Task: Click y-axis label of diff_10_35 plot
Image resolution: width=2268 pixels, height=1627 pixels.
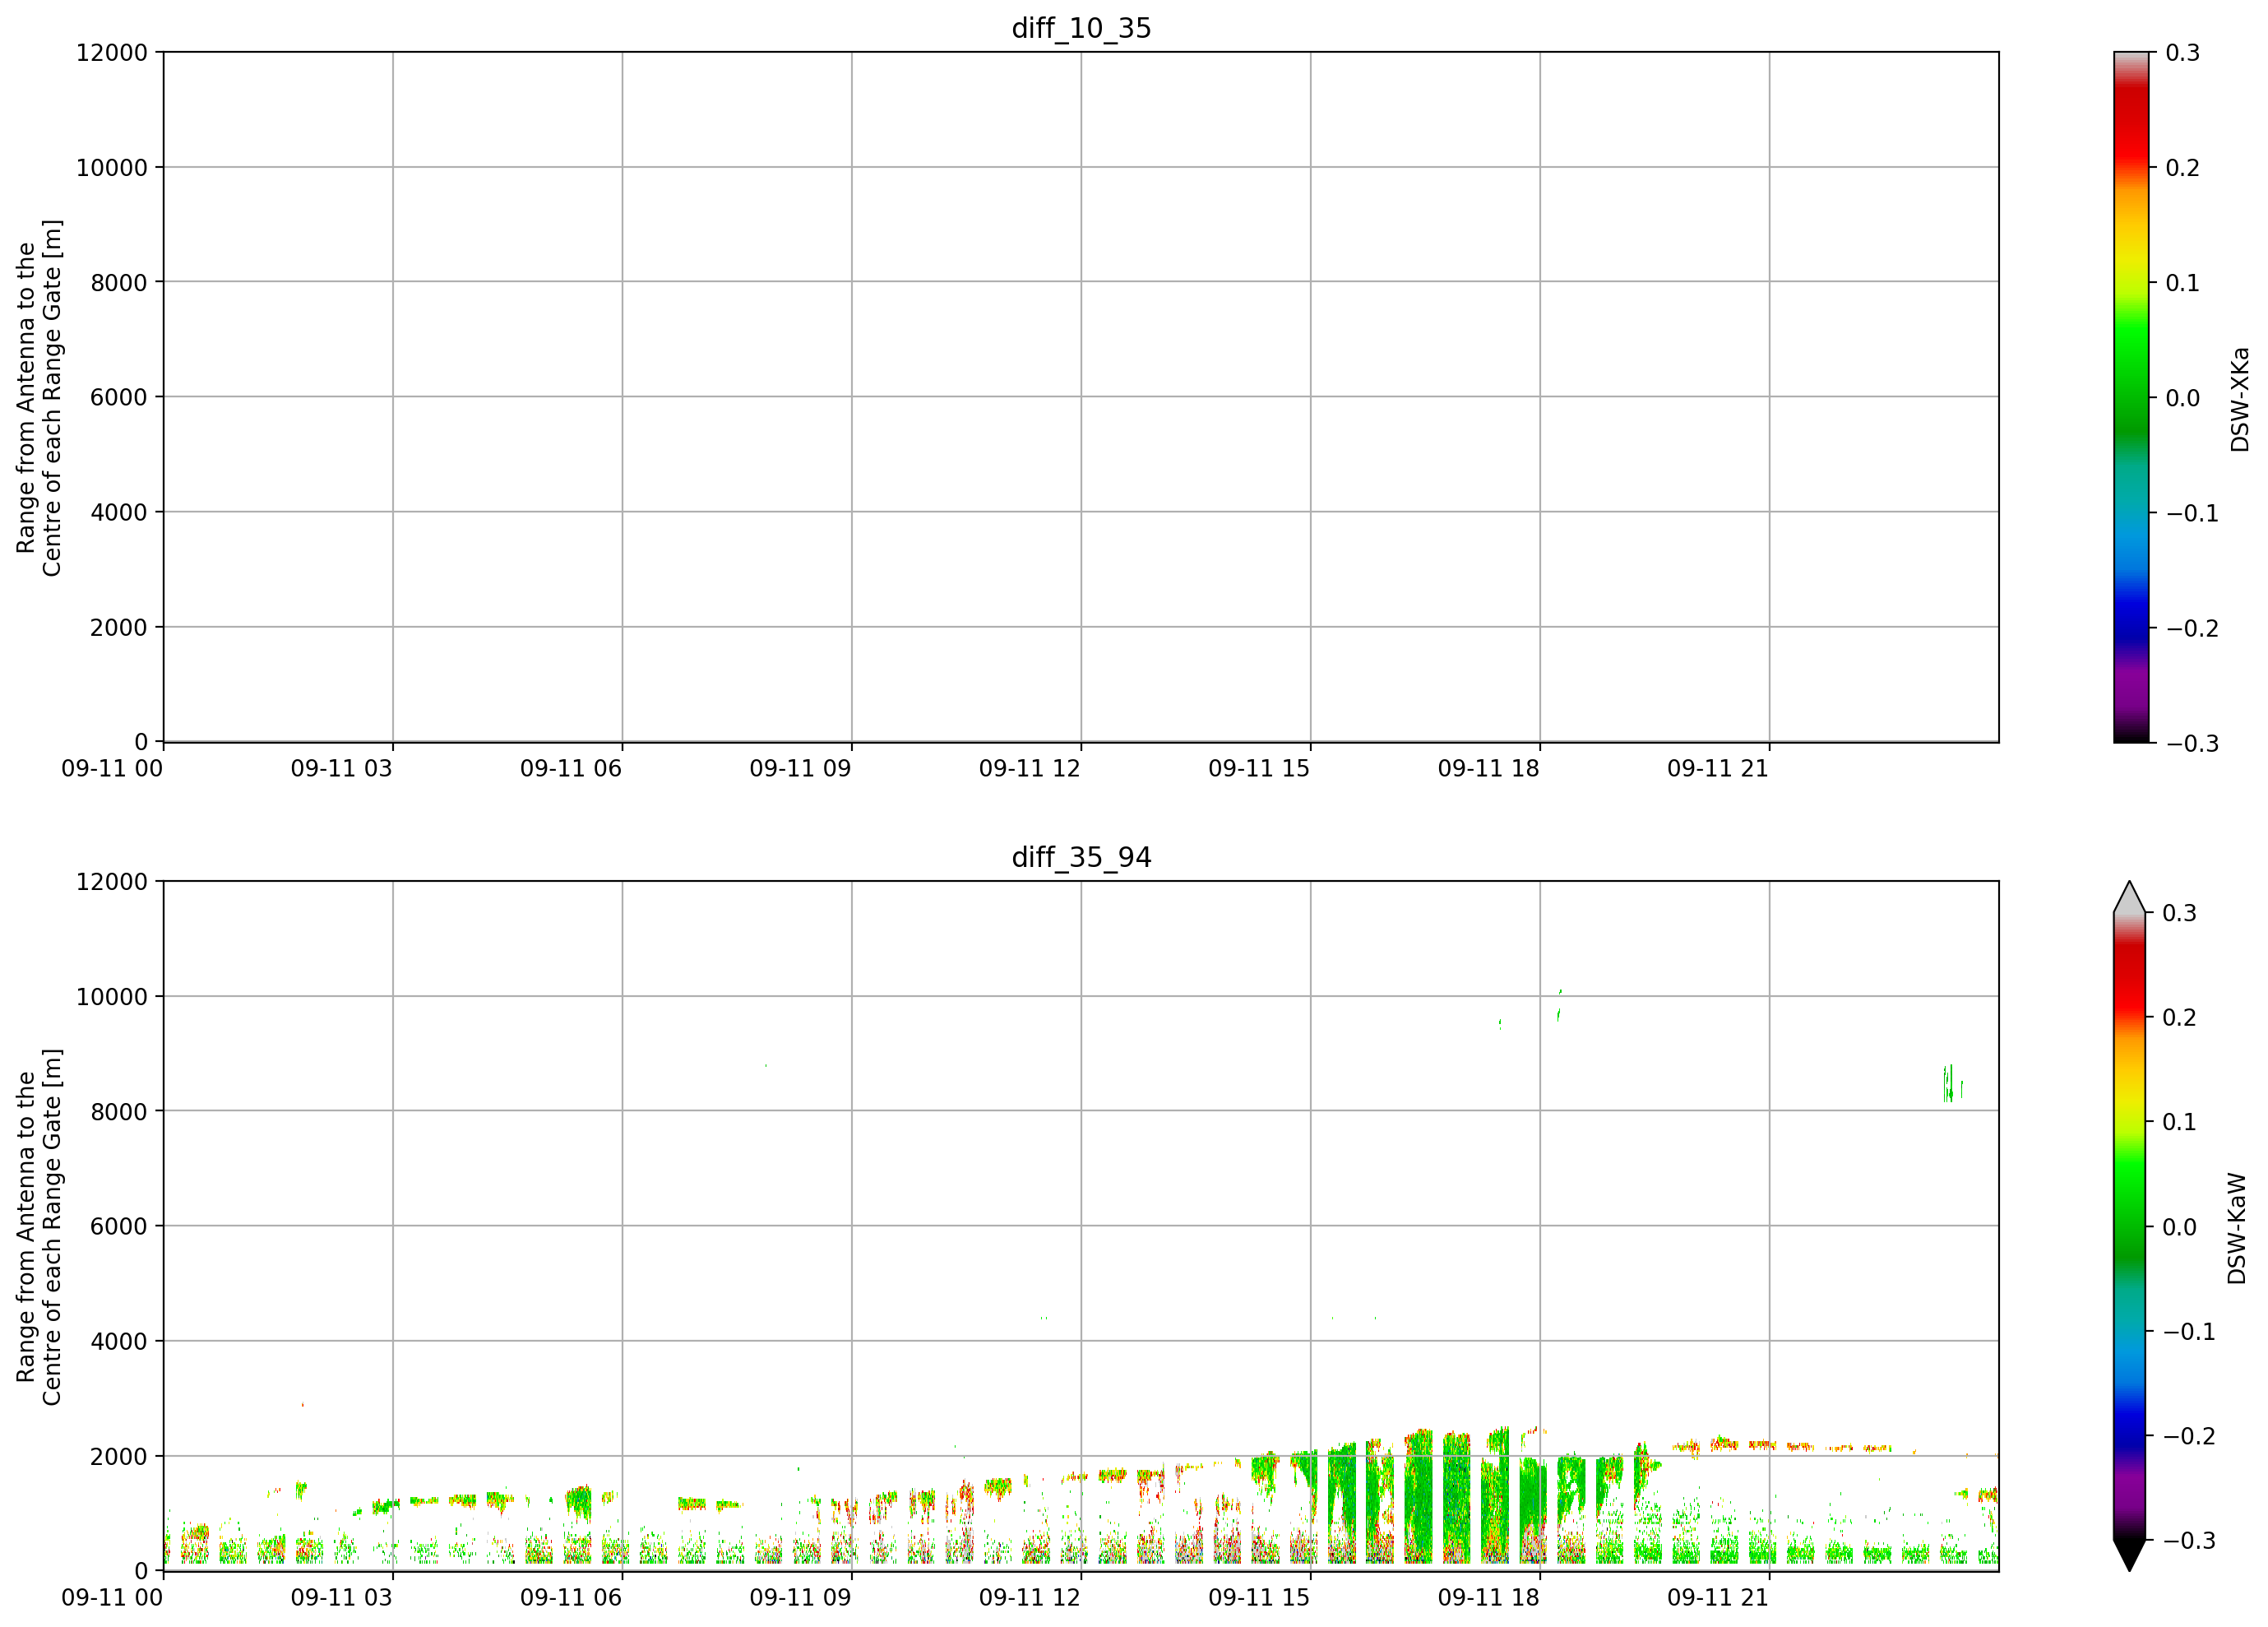Action: (x=39, y=397)
